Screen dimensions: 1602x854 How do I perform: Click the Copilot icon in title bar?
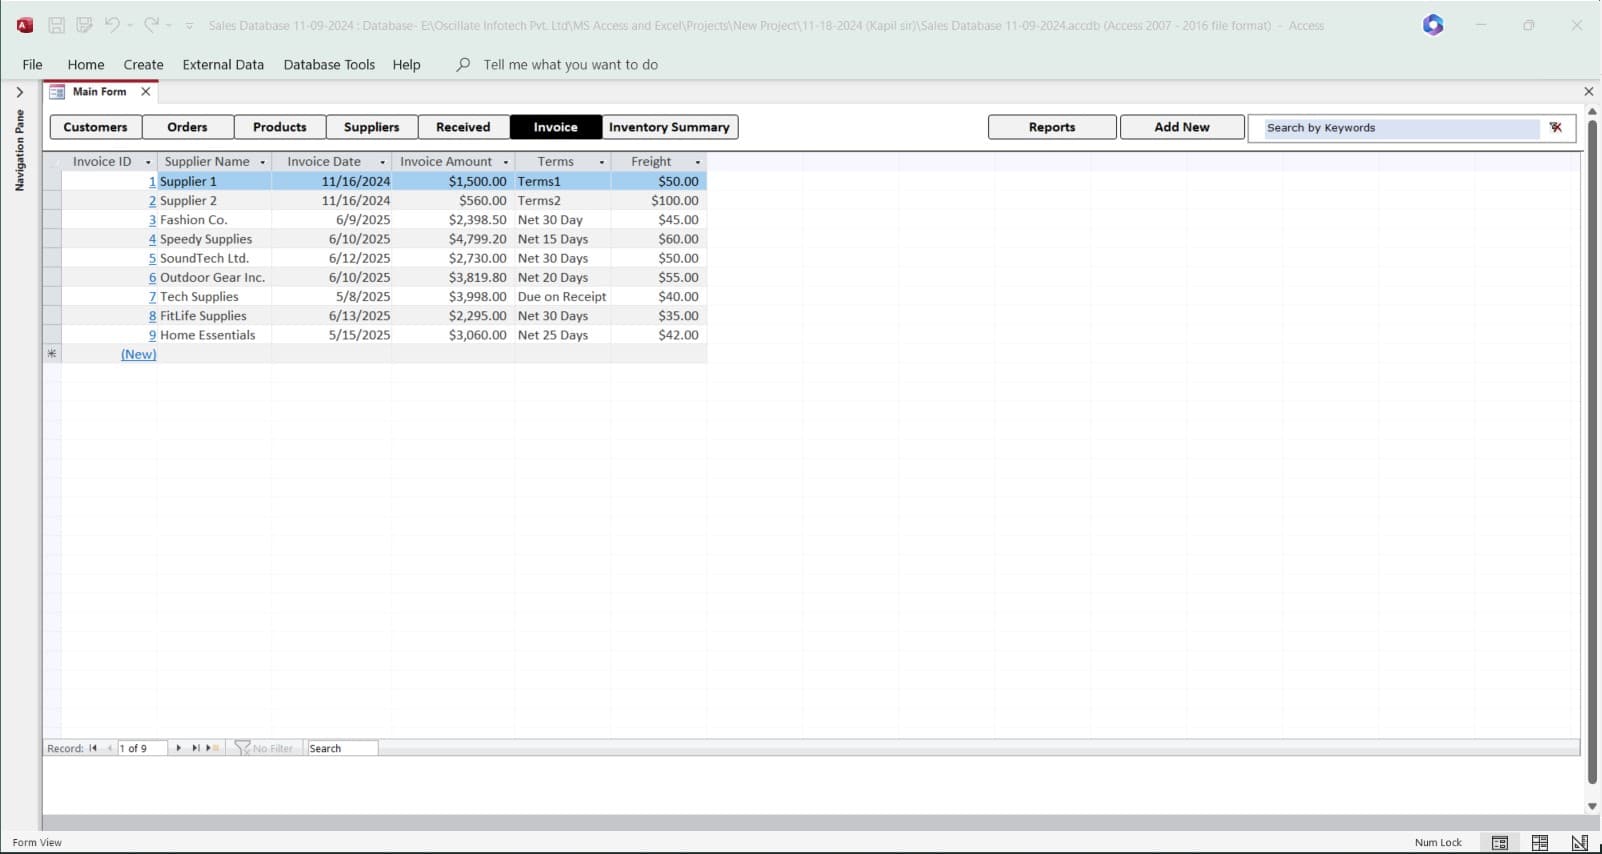1433,25
